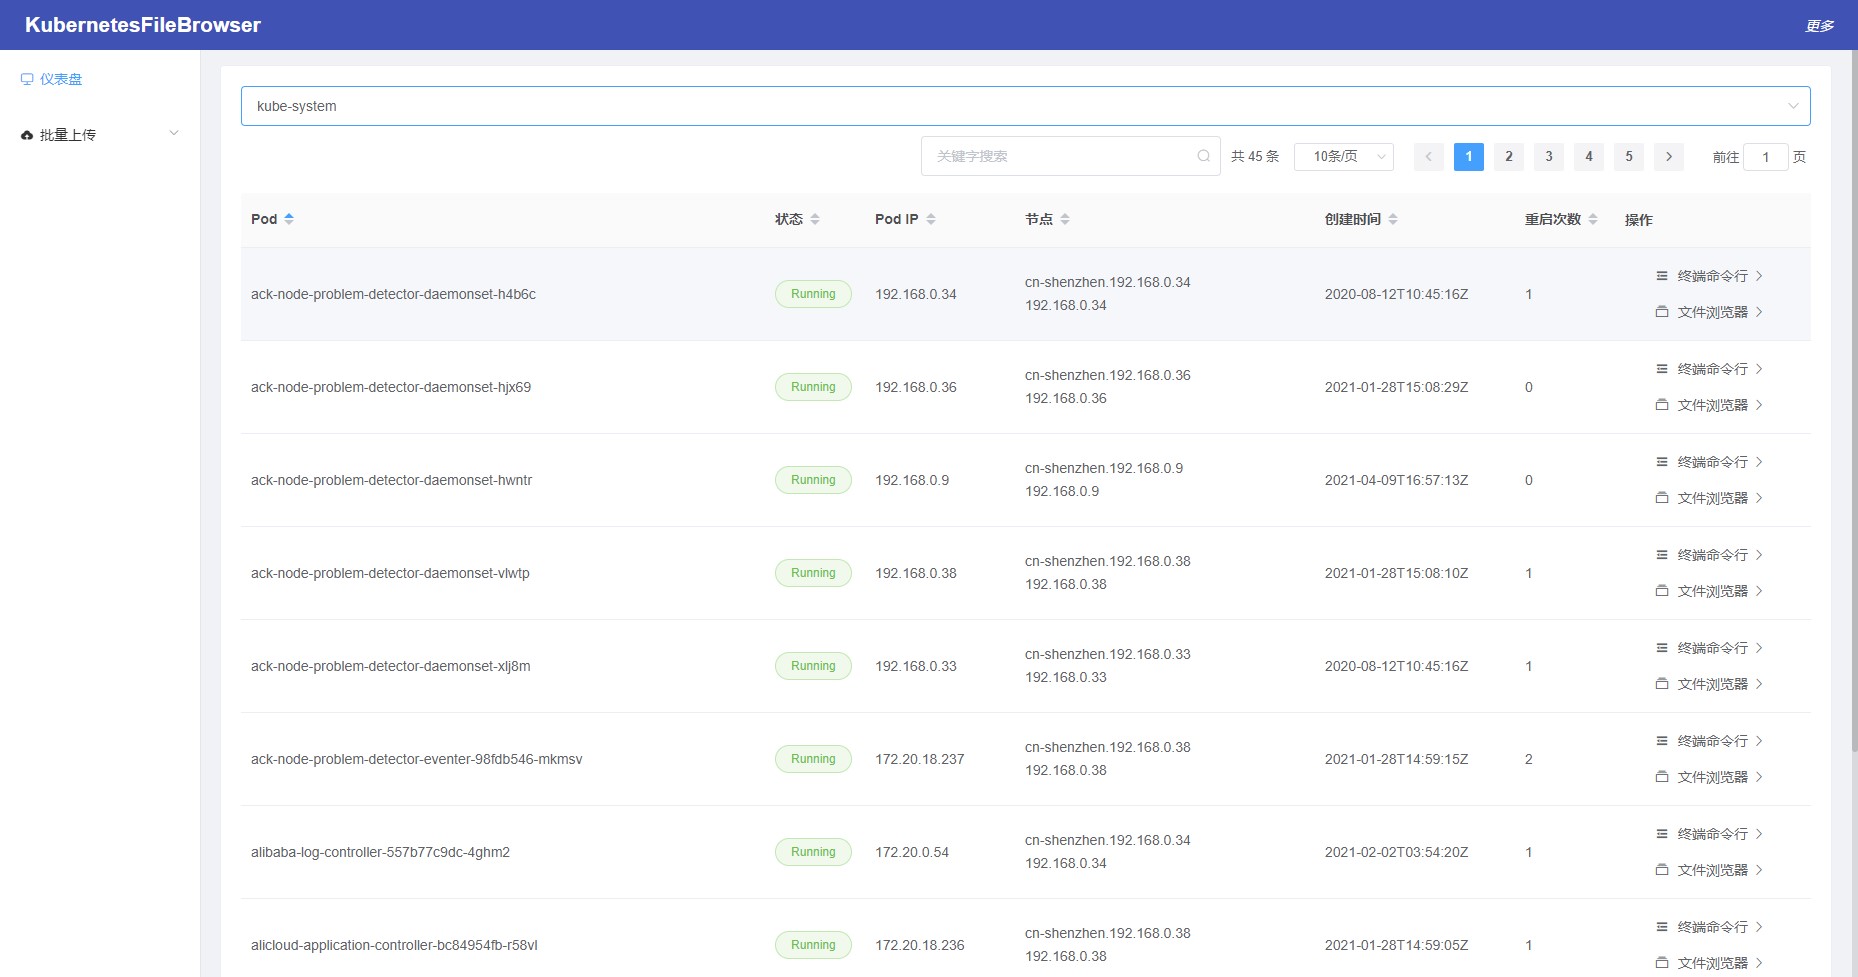Open 终端命令行 for daemonset-xlj8m pod

tap(1710, 648)
